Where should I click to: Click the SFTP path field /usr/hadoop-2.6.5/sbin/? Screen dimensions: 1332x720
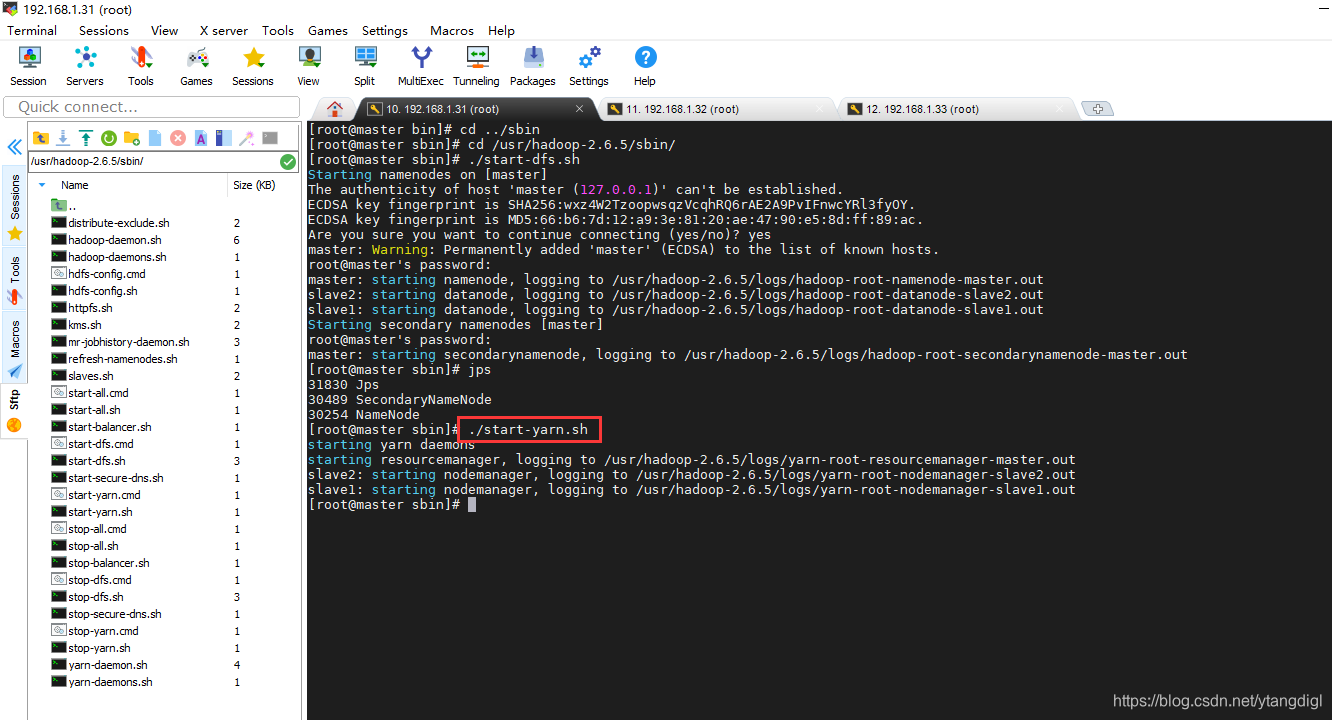coord(154,161)
